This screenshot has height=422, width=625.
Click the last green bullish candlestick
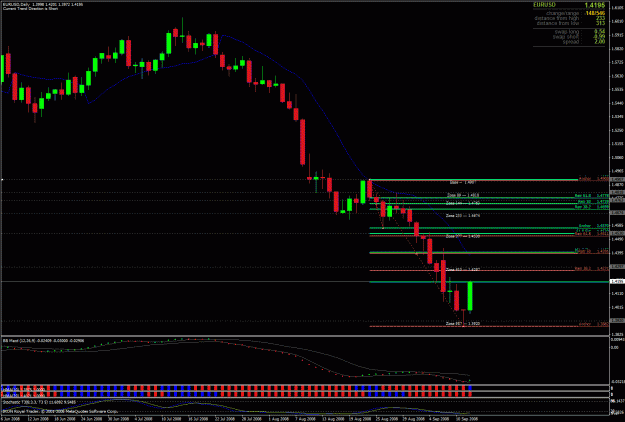point(470,296)
